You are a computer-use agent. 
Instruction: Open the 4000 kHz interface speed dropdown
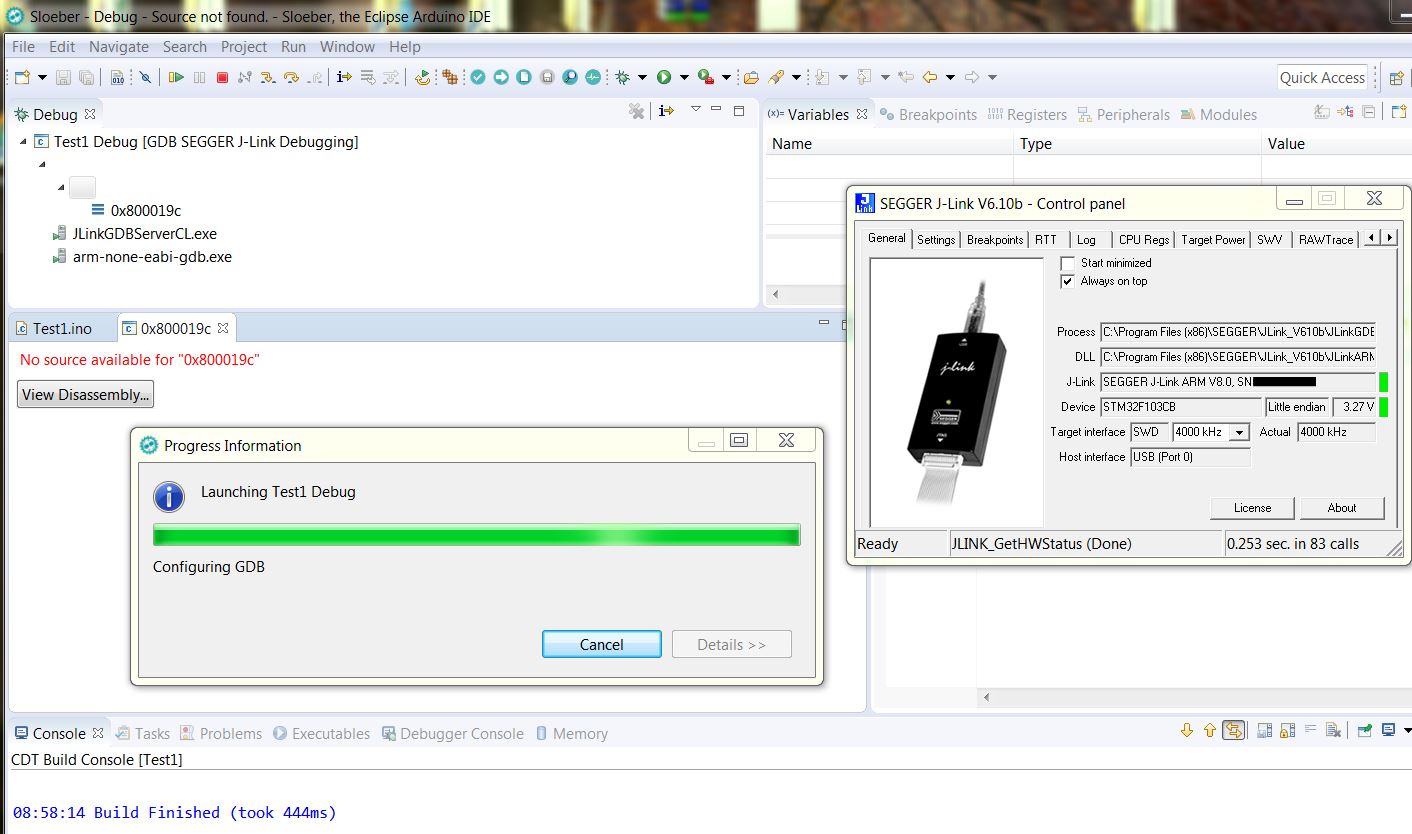(x=1239, y=432)
